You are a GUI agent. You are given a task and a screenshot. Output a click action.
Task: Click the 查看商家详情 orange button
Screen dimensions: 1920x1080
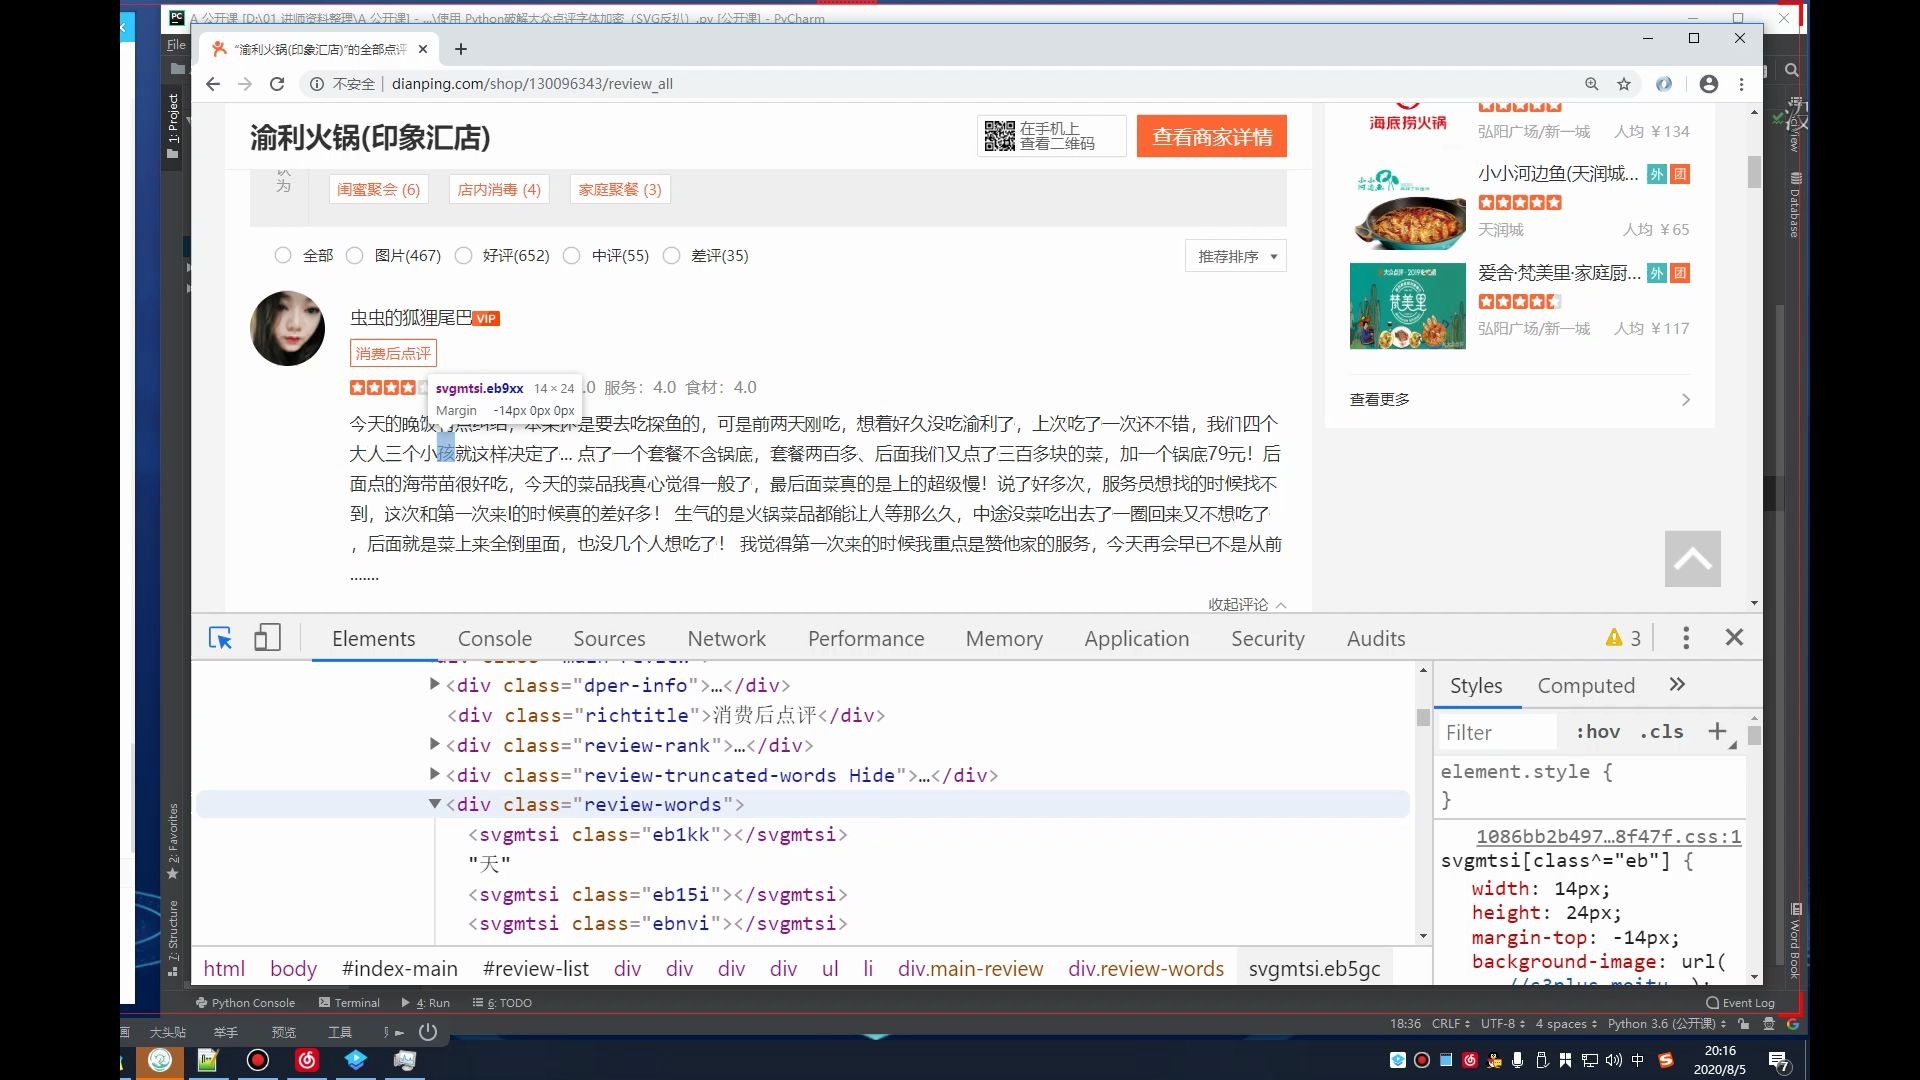tap(1211, 137)
